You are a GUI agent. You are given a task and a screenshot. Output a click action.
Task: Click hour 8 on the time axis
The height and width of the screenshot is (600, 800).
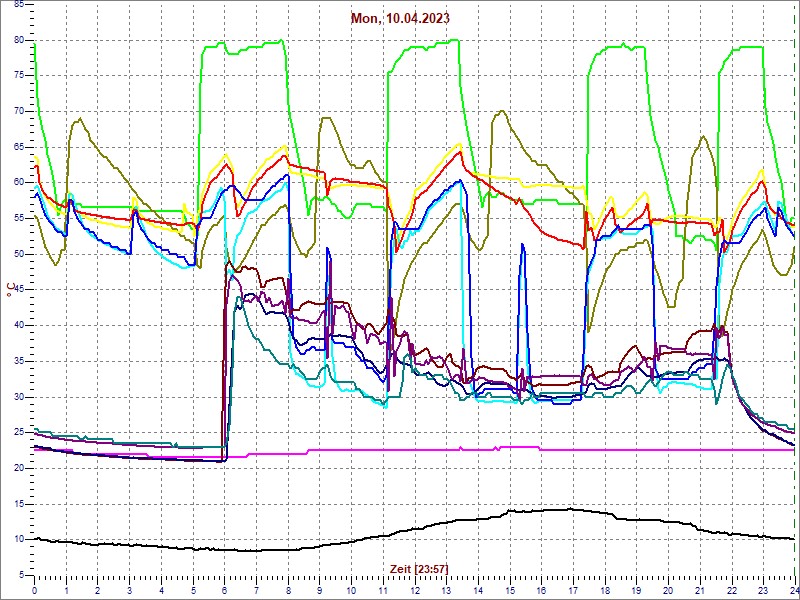[x=288, y=590]
